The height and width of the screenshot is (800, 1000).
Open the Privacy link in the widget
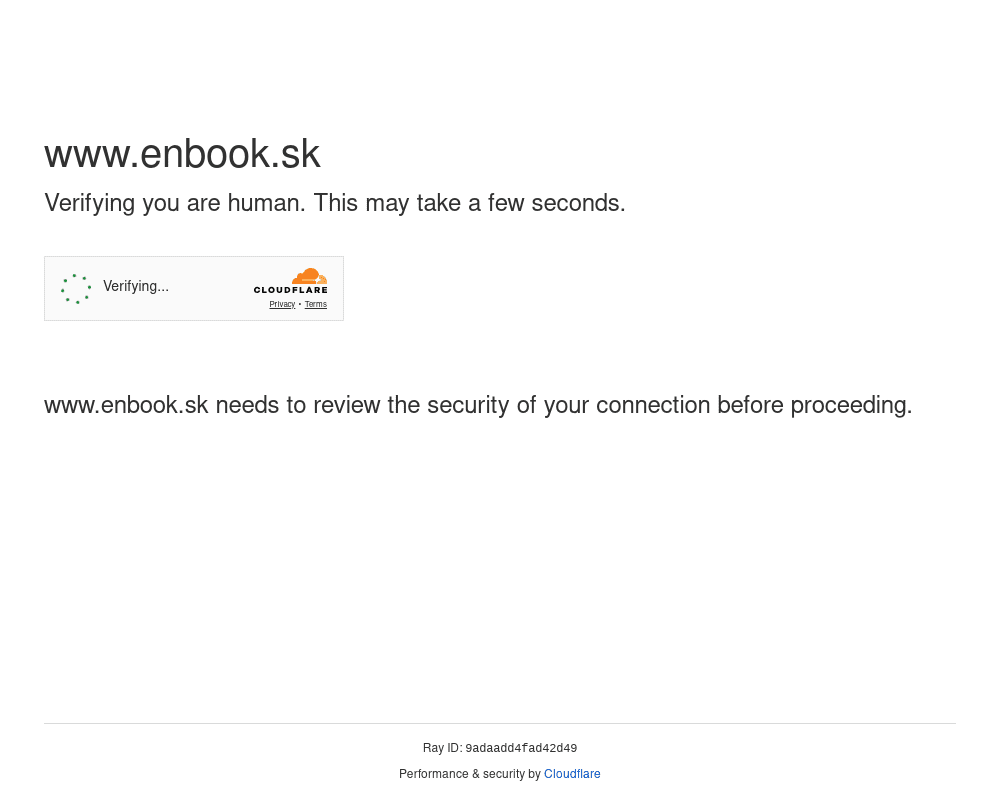click(282, 305)
